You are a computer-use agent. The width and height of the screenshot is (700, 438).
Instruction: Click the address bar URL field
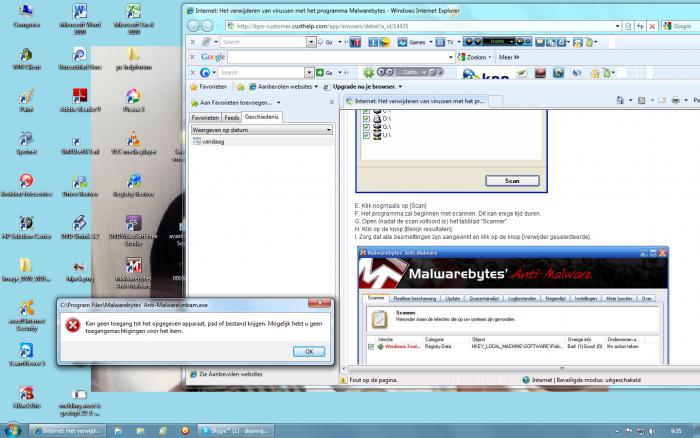click(420, 26)
